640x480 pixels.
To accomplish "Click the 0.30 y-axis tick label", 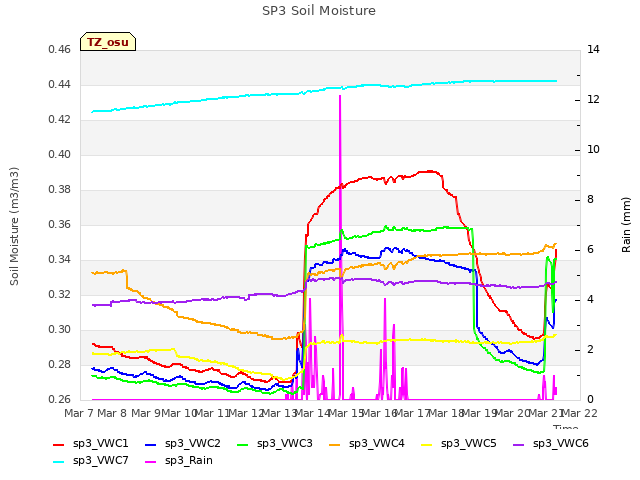I will point(60,329).
